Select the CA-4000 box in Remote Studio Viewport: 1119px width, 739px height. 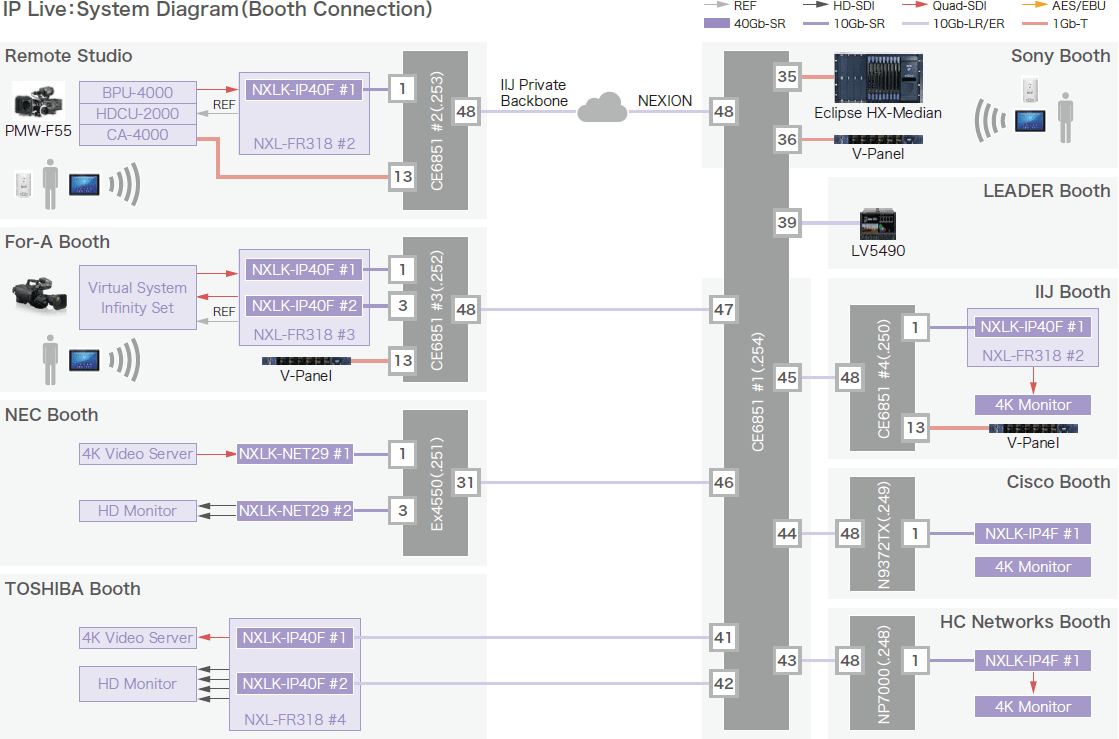click(x=137, y=135)
